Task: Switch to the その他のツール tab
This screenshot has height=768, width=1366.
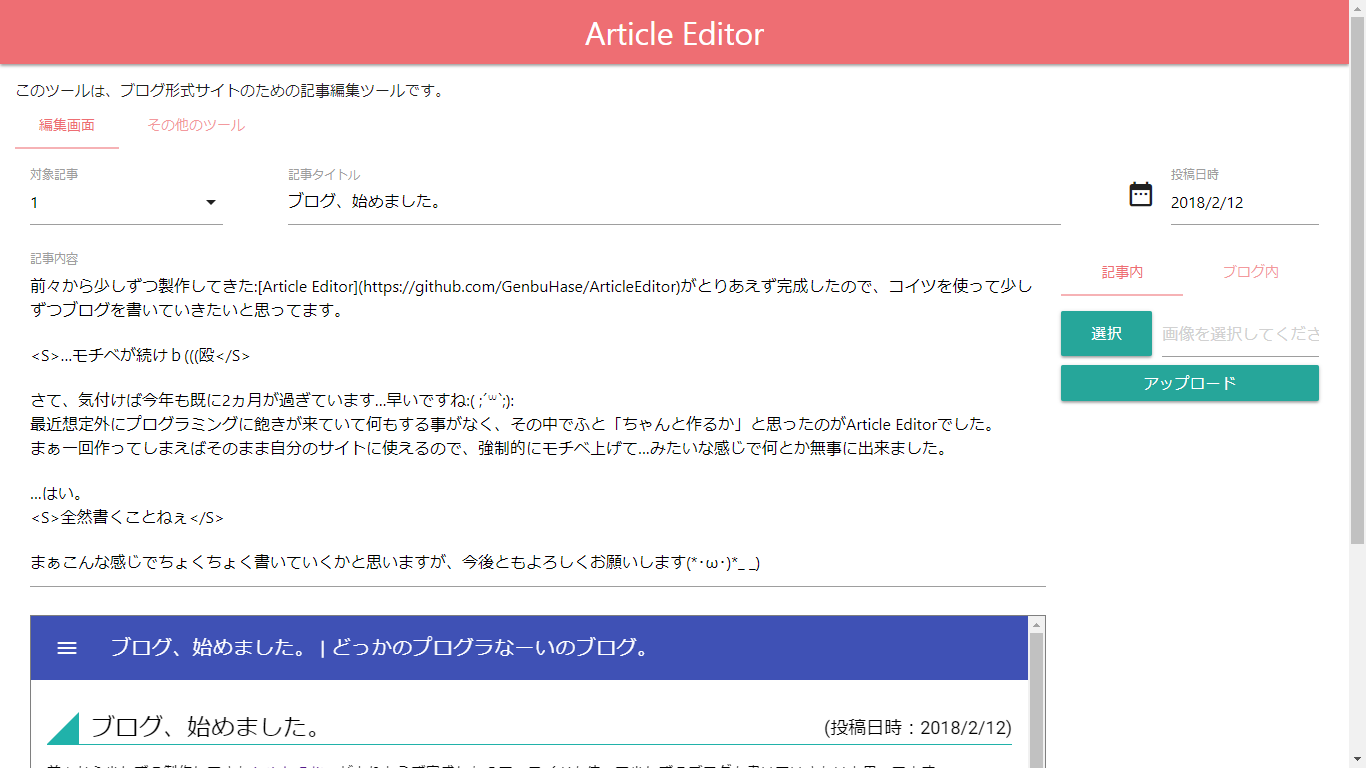Action: 196,126
